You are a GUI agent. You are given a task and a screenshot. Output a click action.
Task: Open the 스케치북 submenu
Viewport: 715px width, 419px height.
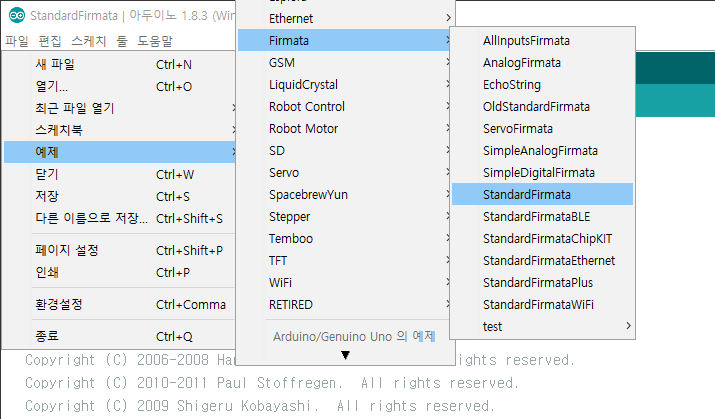(120, 130)
